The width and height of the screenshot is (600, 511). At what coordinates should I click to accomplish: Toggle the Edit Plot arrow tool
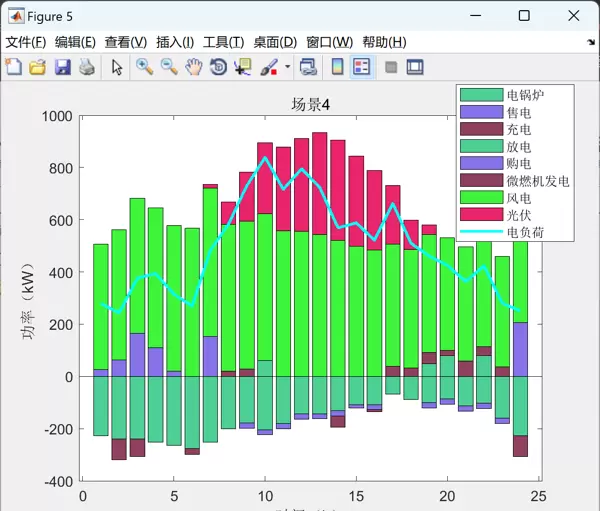117,67
